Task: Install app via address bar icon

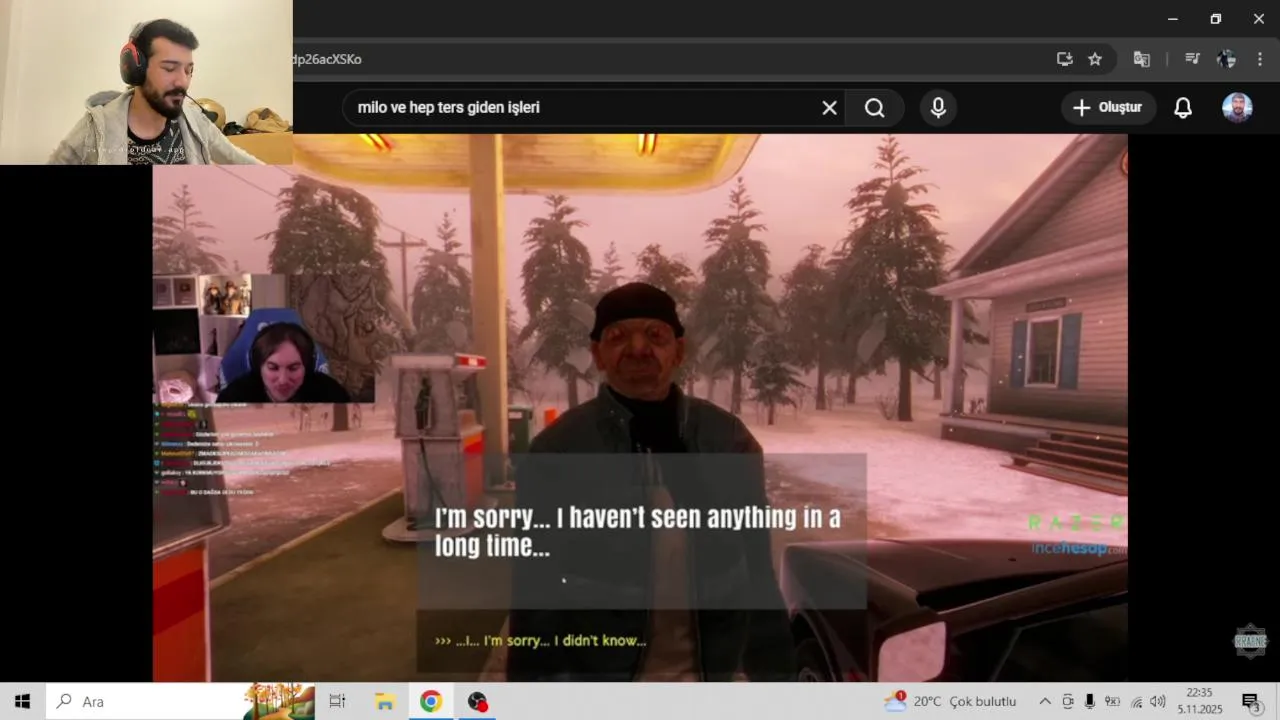Action: coord(1065,59)
